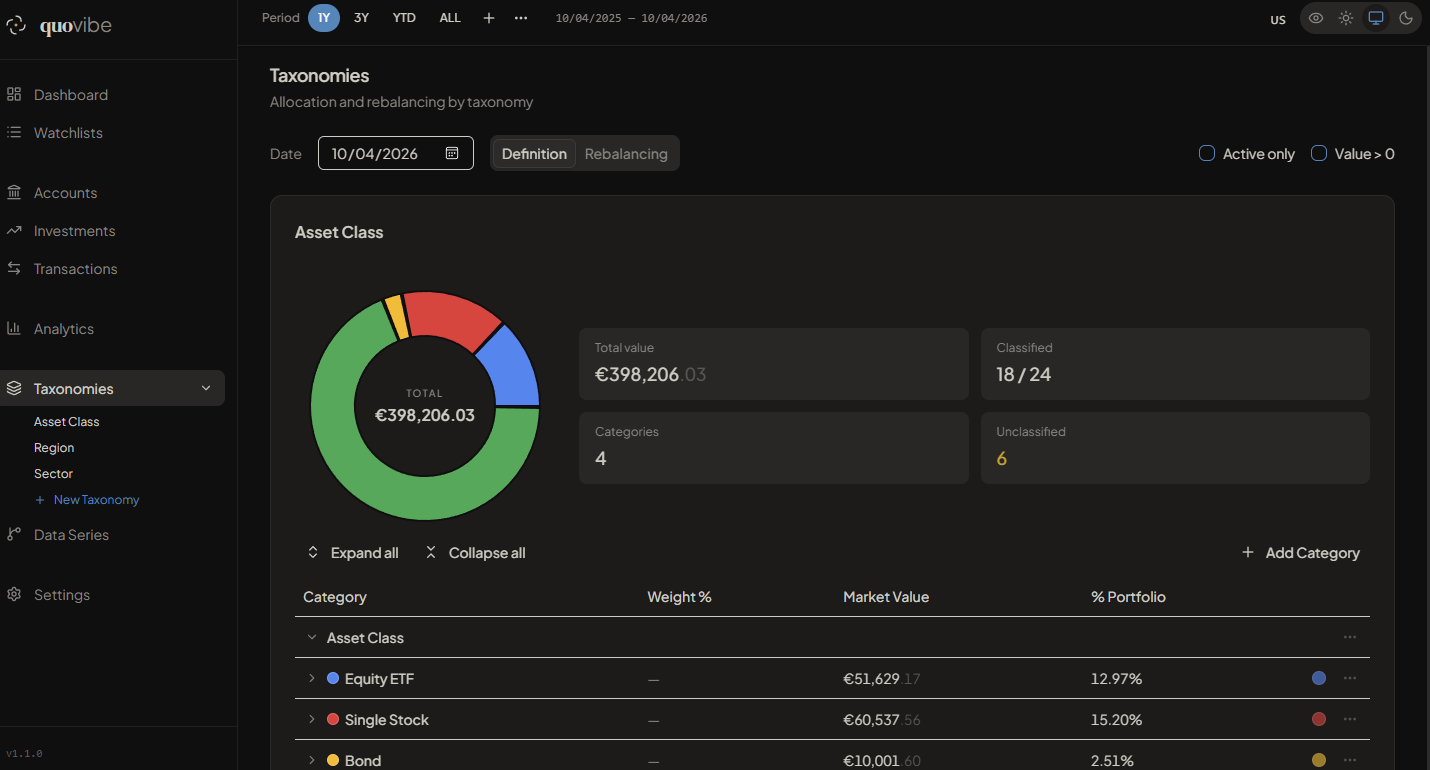Click the New Taxonomy link
Viewport: 1430px width, 770px height.
tap(96, 500)
